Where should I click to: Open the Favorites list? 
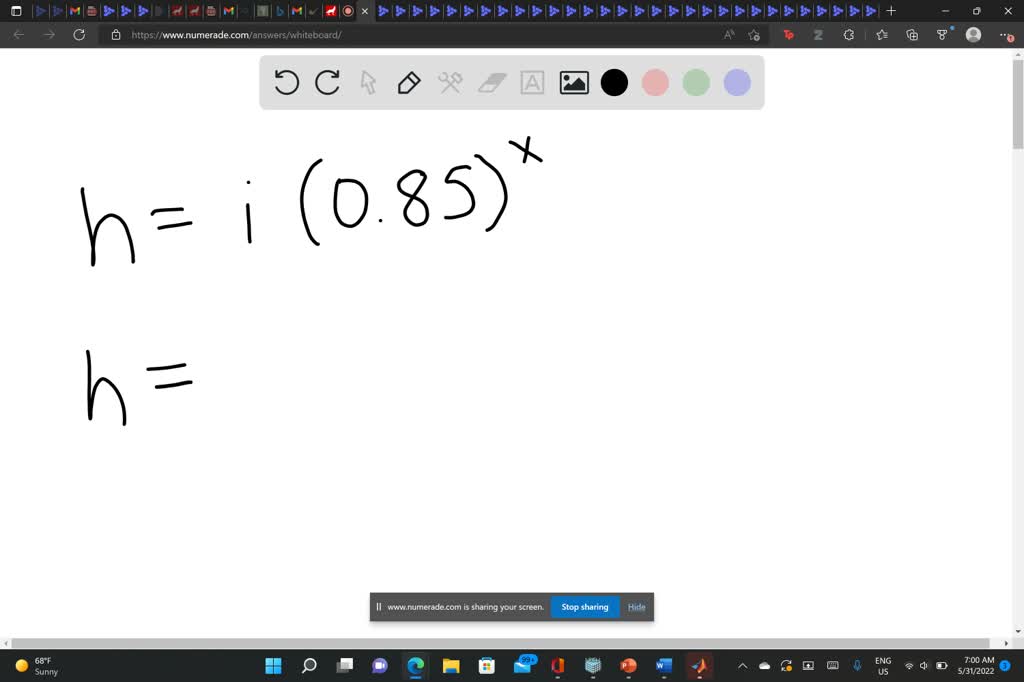pyautogui.click(x=882, y=35)
